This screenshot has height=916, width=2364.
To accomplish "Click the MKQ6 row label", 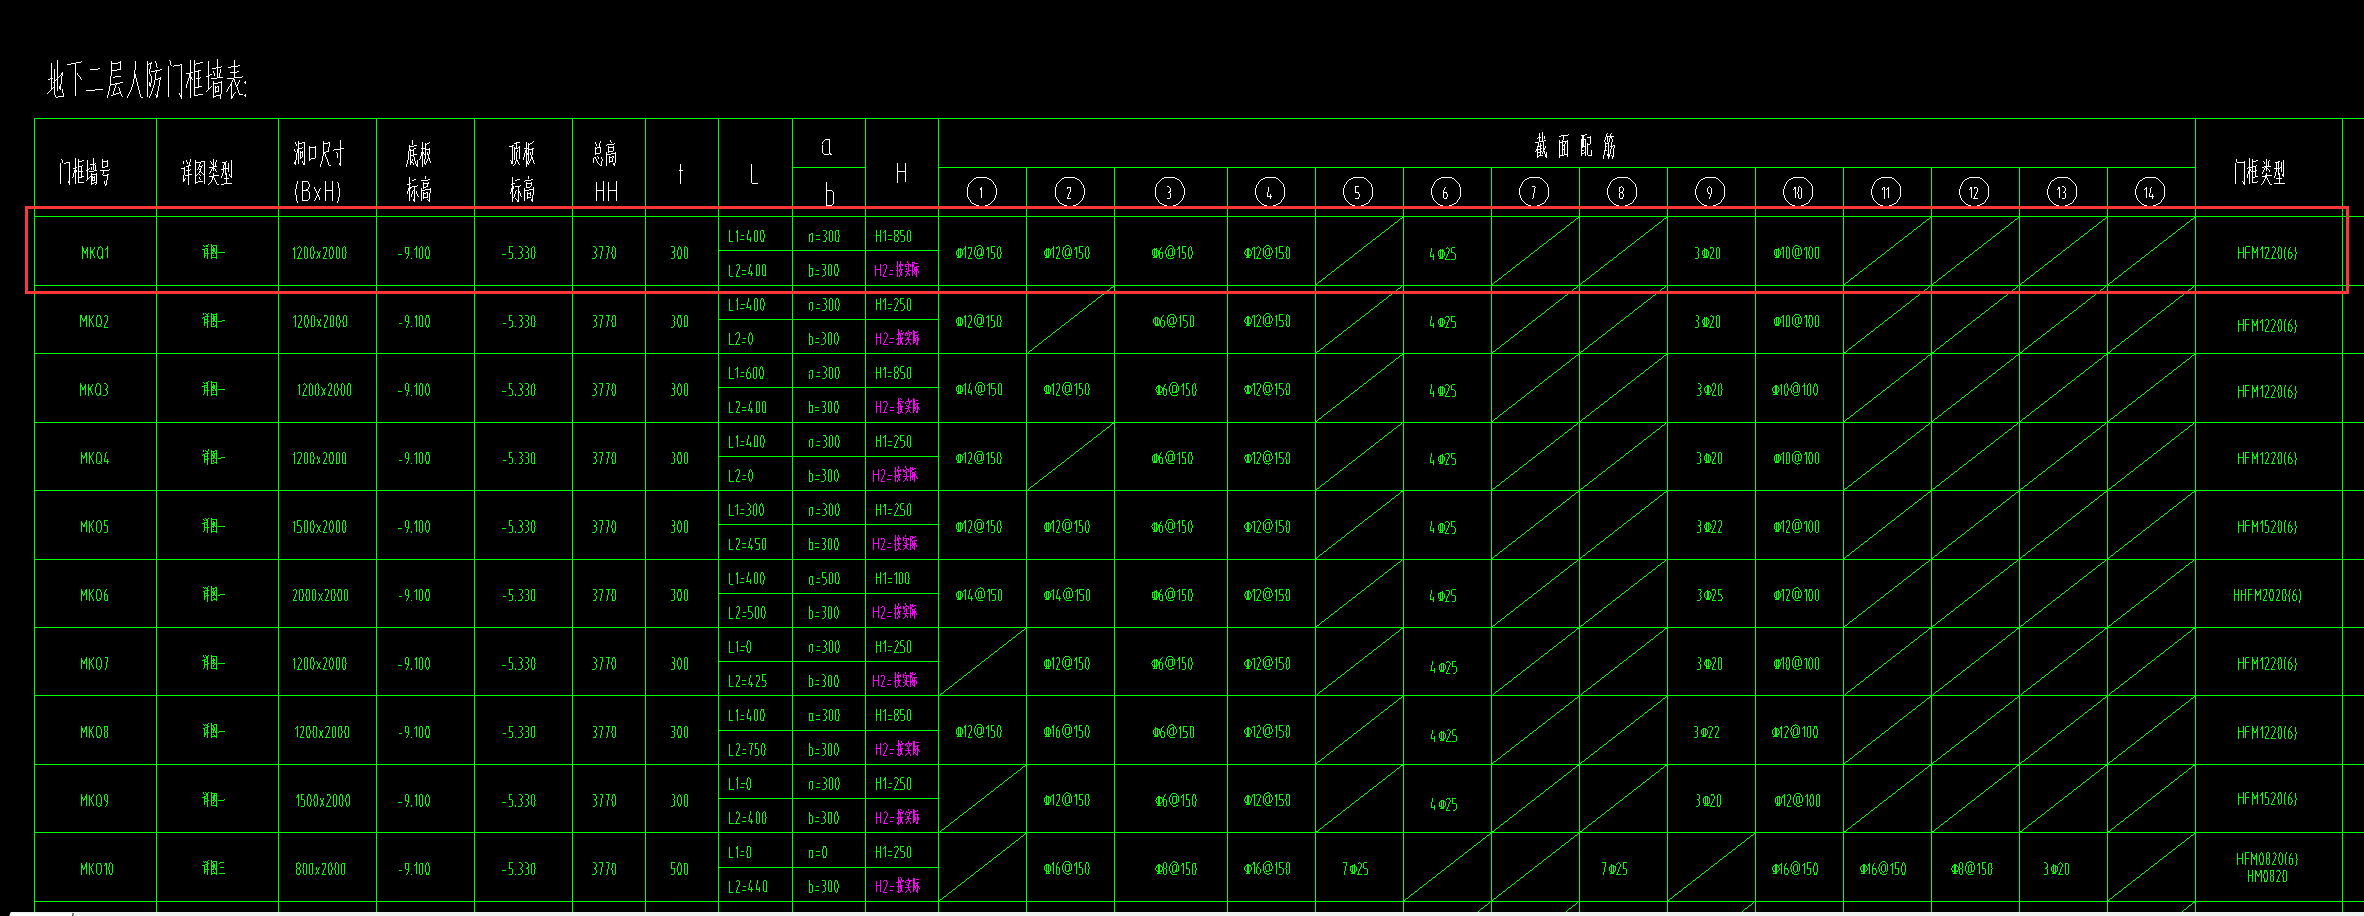I will point(94,595).
